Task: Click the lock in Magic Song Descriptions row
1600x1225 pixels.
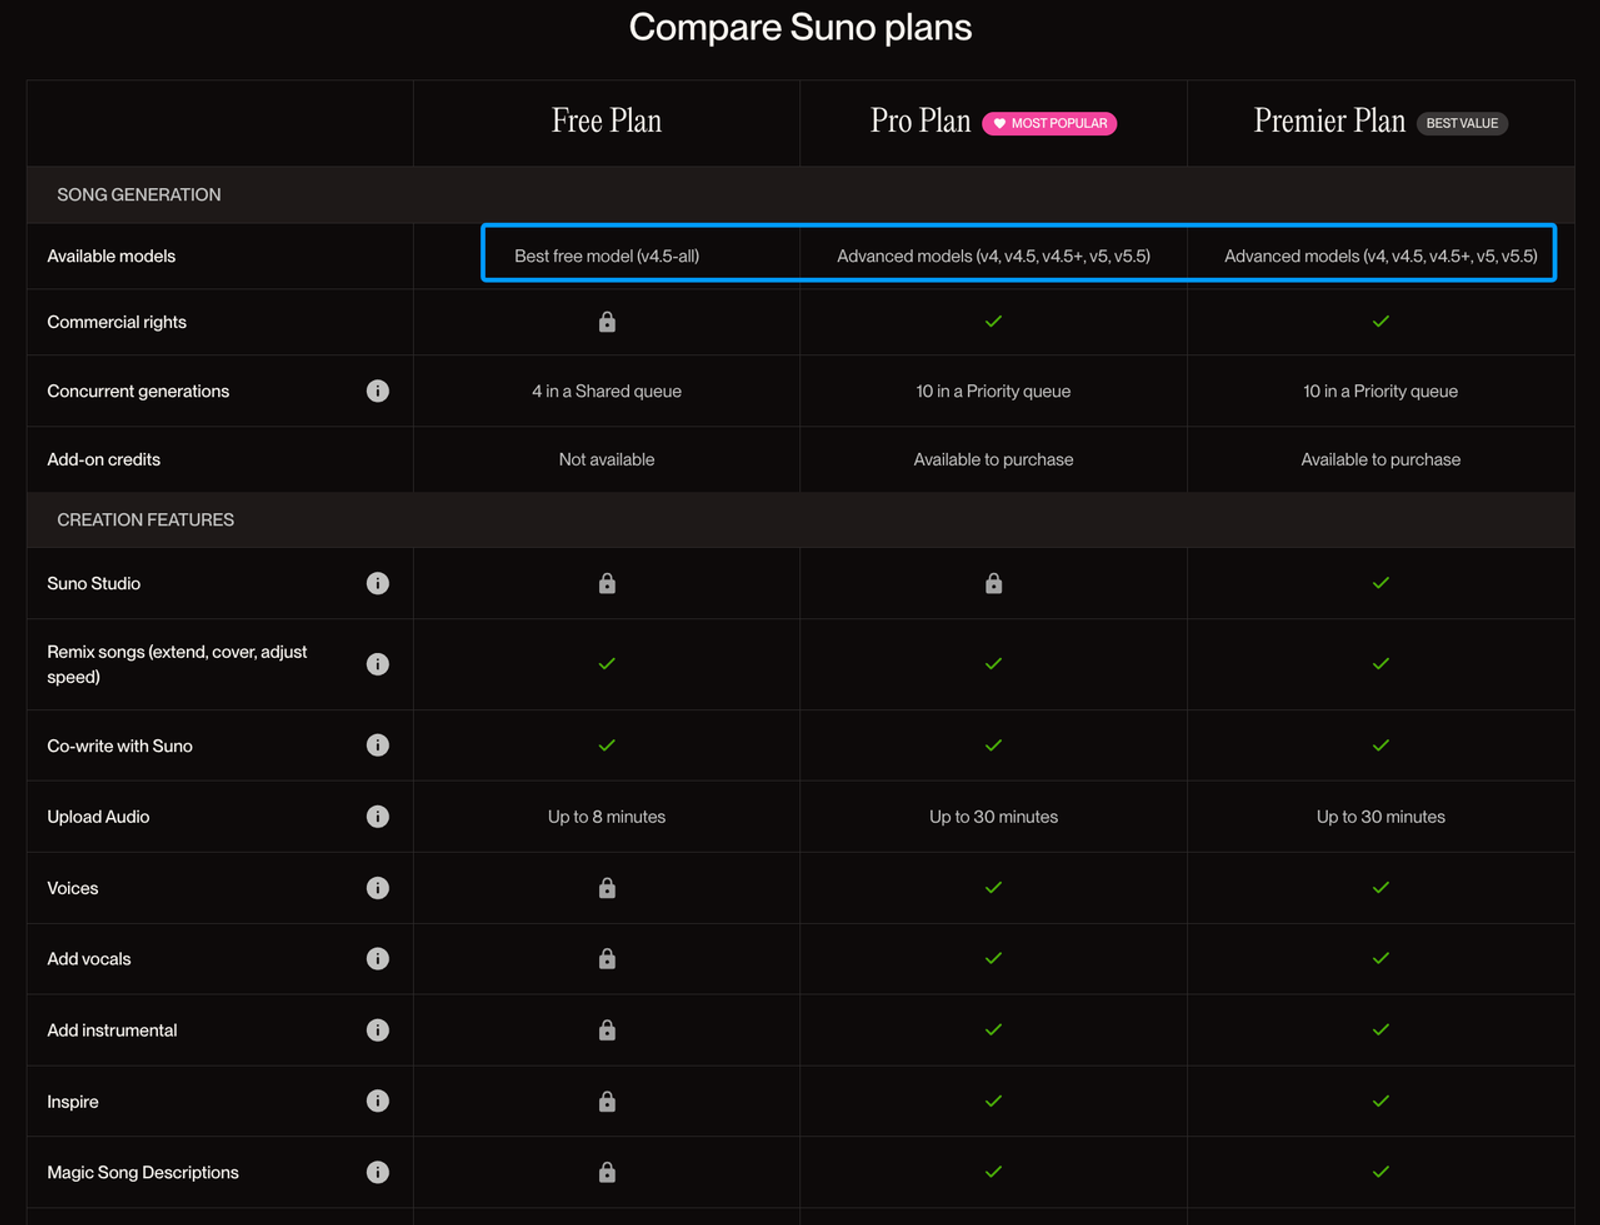Action: click(x=607, y=1172)
